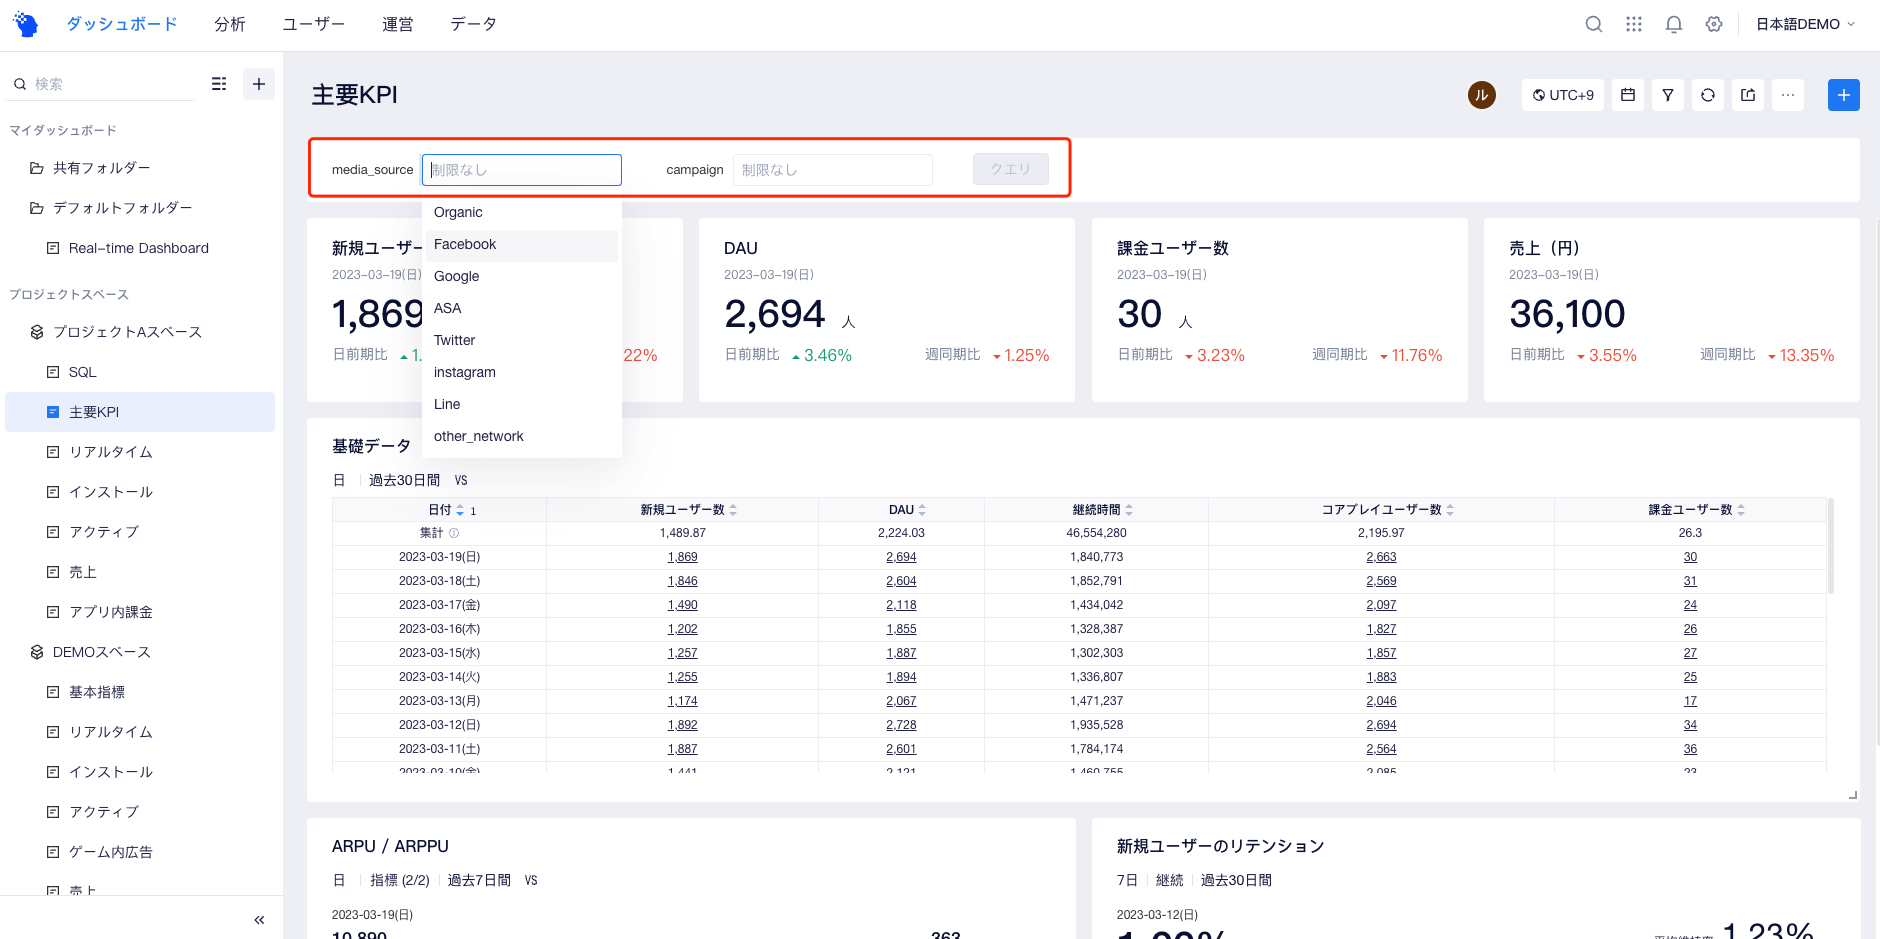Focus the media_source input field
The image size is (1880, 939).
click(522, 170)
